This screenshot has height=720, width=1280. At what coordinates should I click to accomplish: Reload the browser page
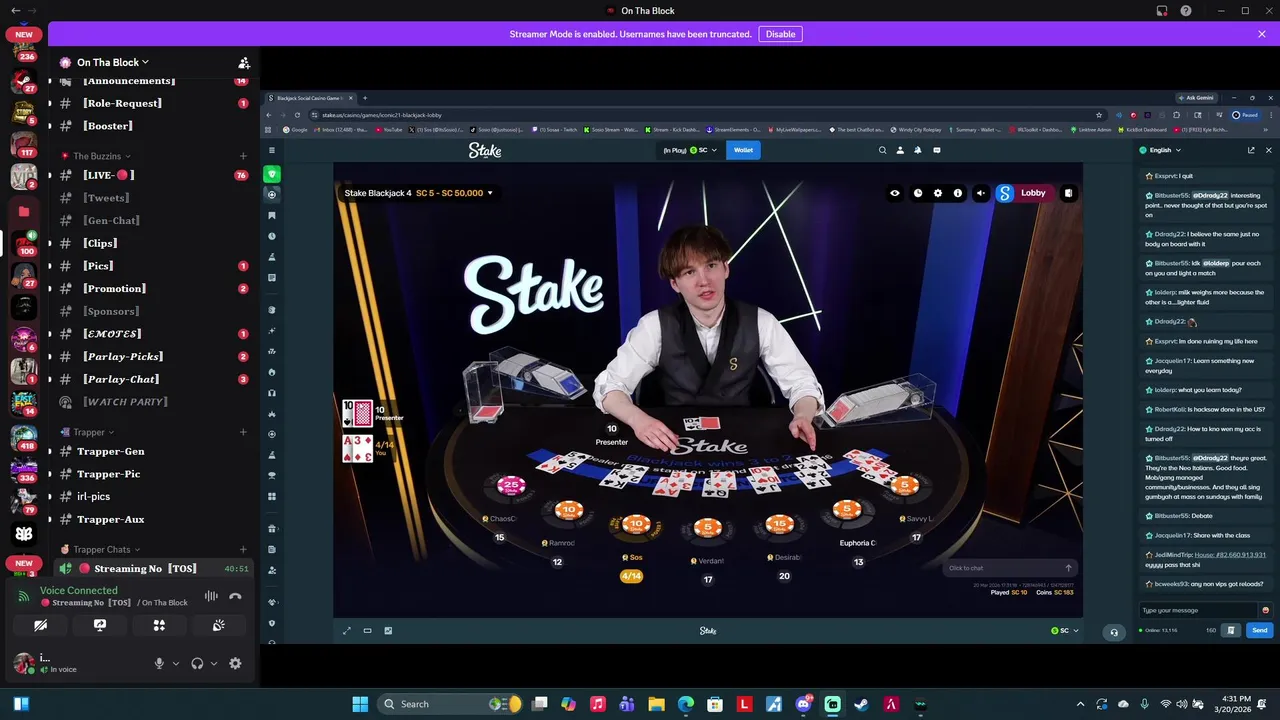point(297,115)
